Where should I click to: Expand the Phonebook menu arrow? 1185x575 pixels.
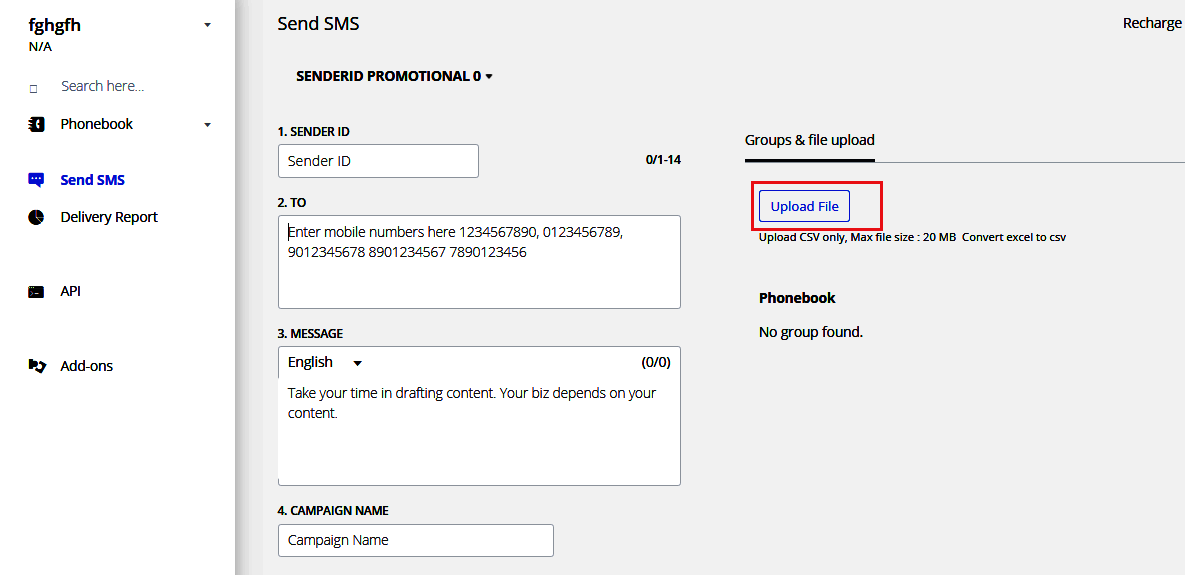click(x=208, y=125)
